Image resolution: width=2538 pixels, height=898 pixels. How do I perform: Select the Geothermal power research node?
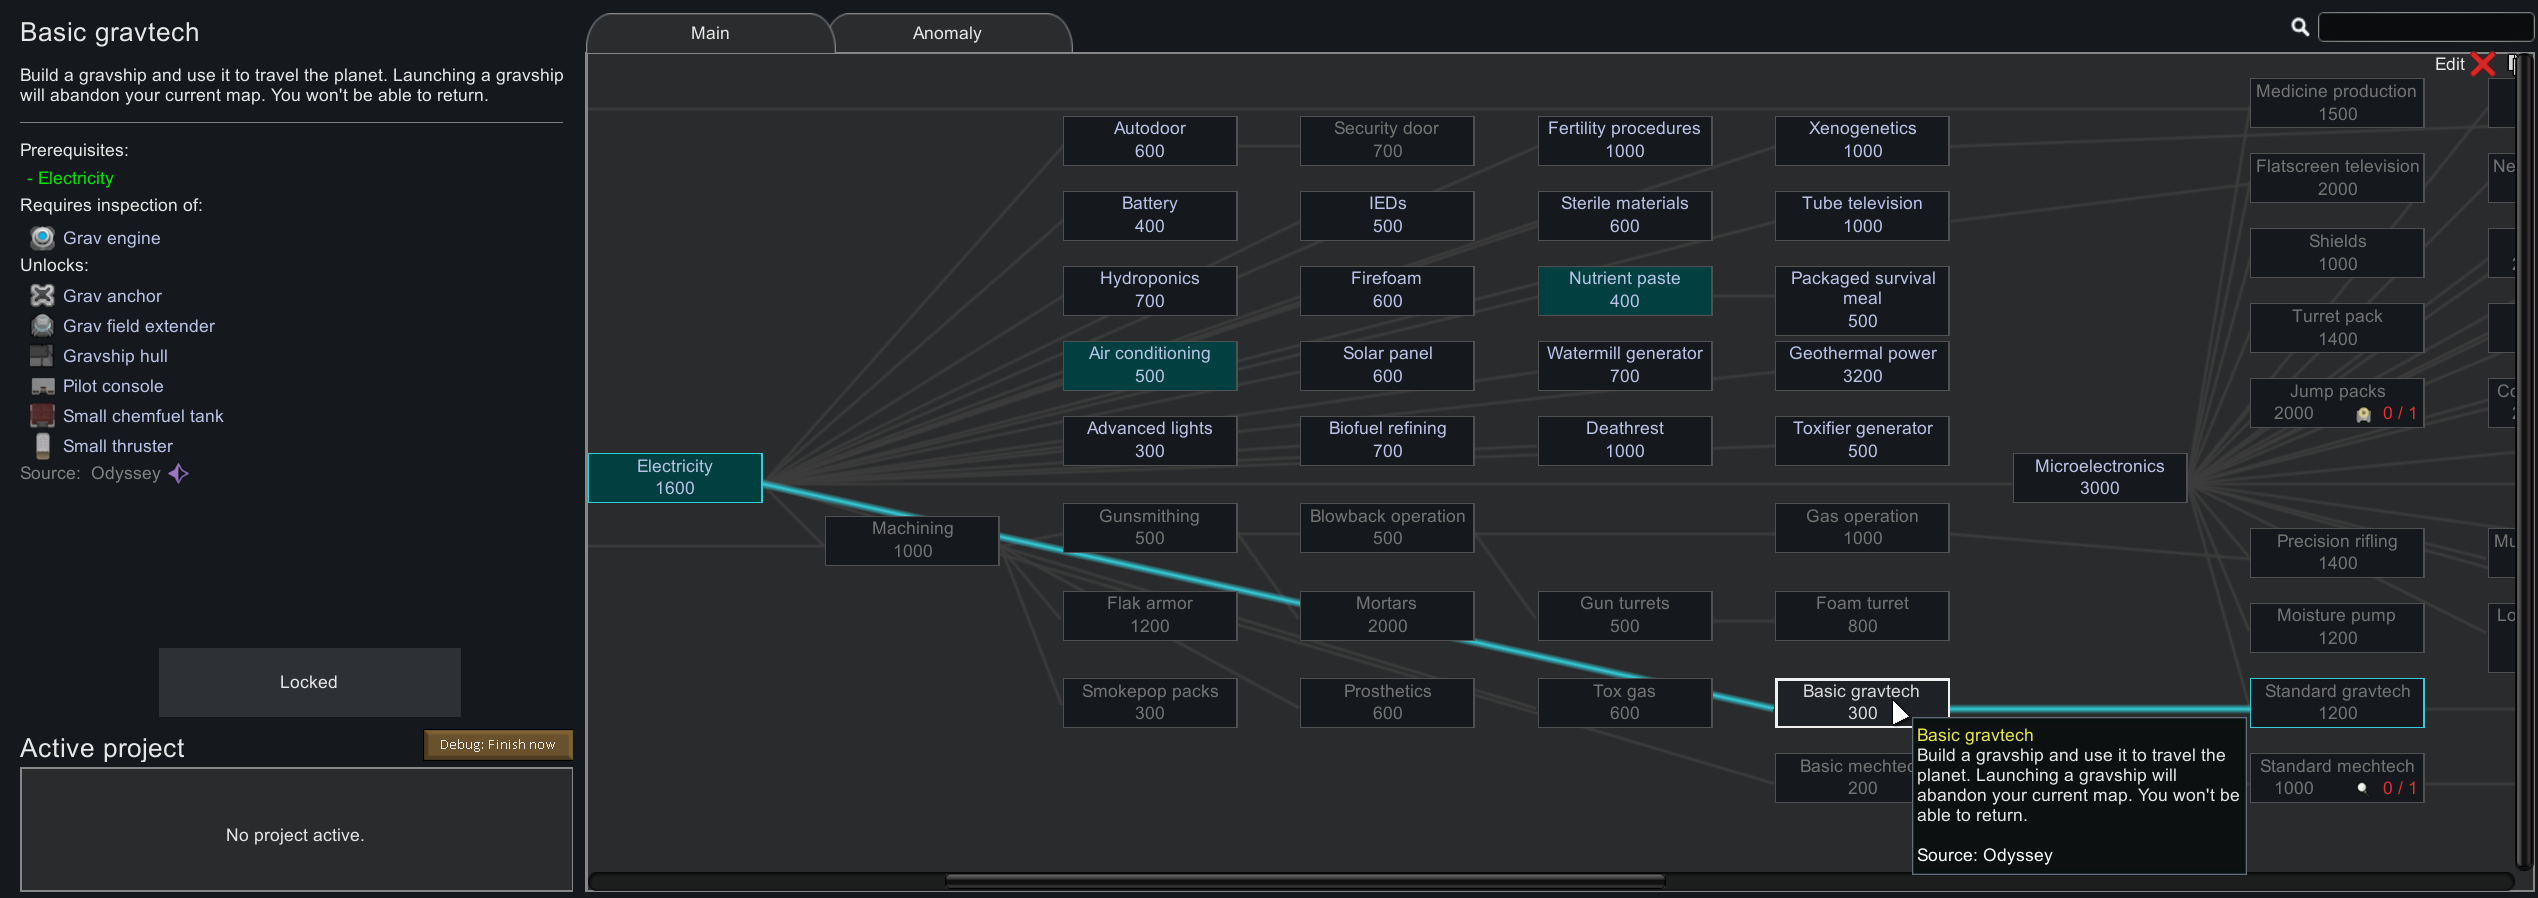1862,365
